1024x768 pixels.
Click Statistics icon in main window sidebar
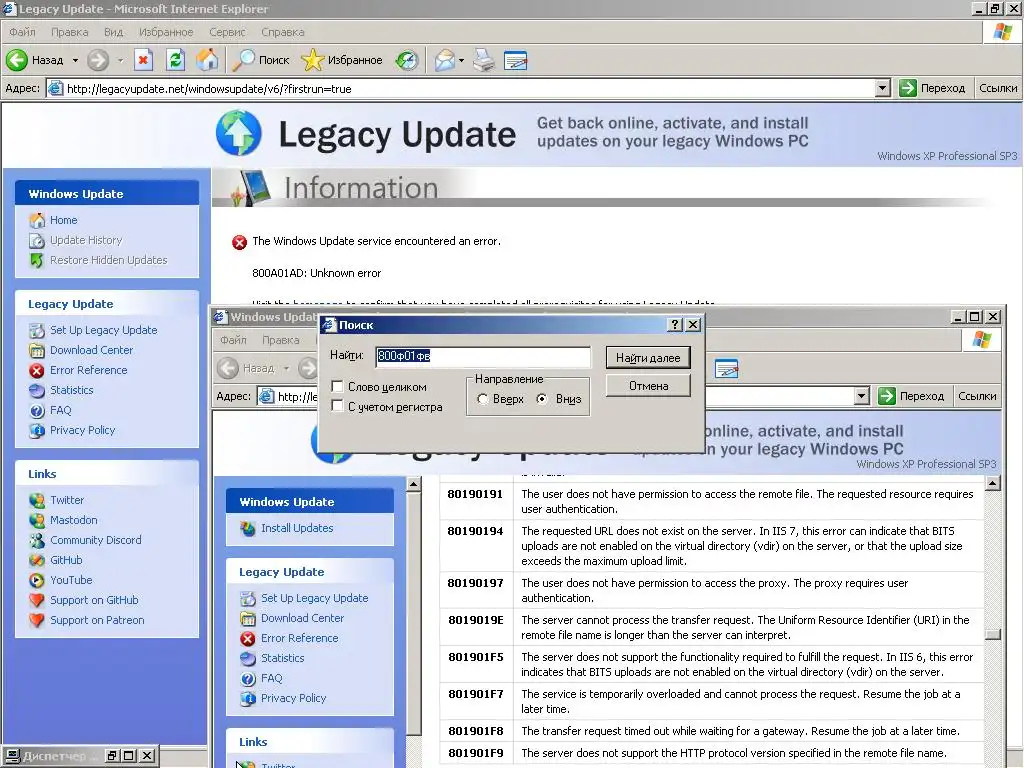click(37, 391)
